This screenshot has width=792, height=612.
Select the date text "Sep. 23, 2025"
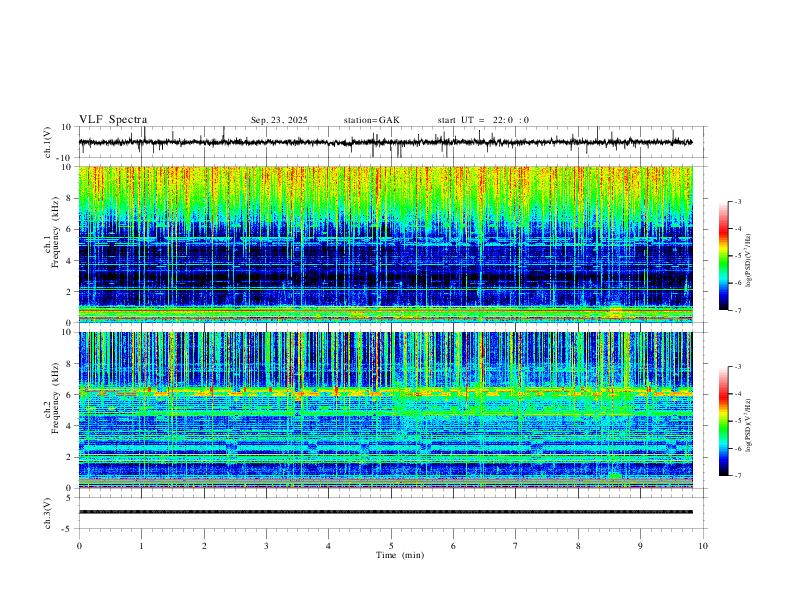(279, 120)
